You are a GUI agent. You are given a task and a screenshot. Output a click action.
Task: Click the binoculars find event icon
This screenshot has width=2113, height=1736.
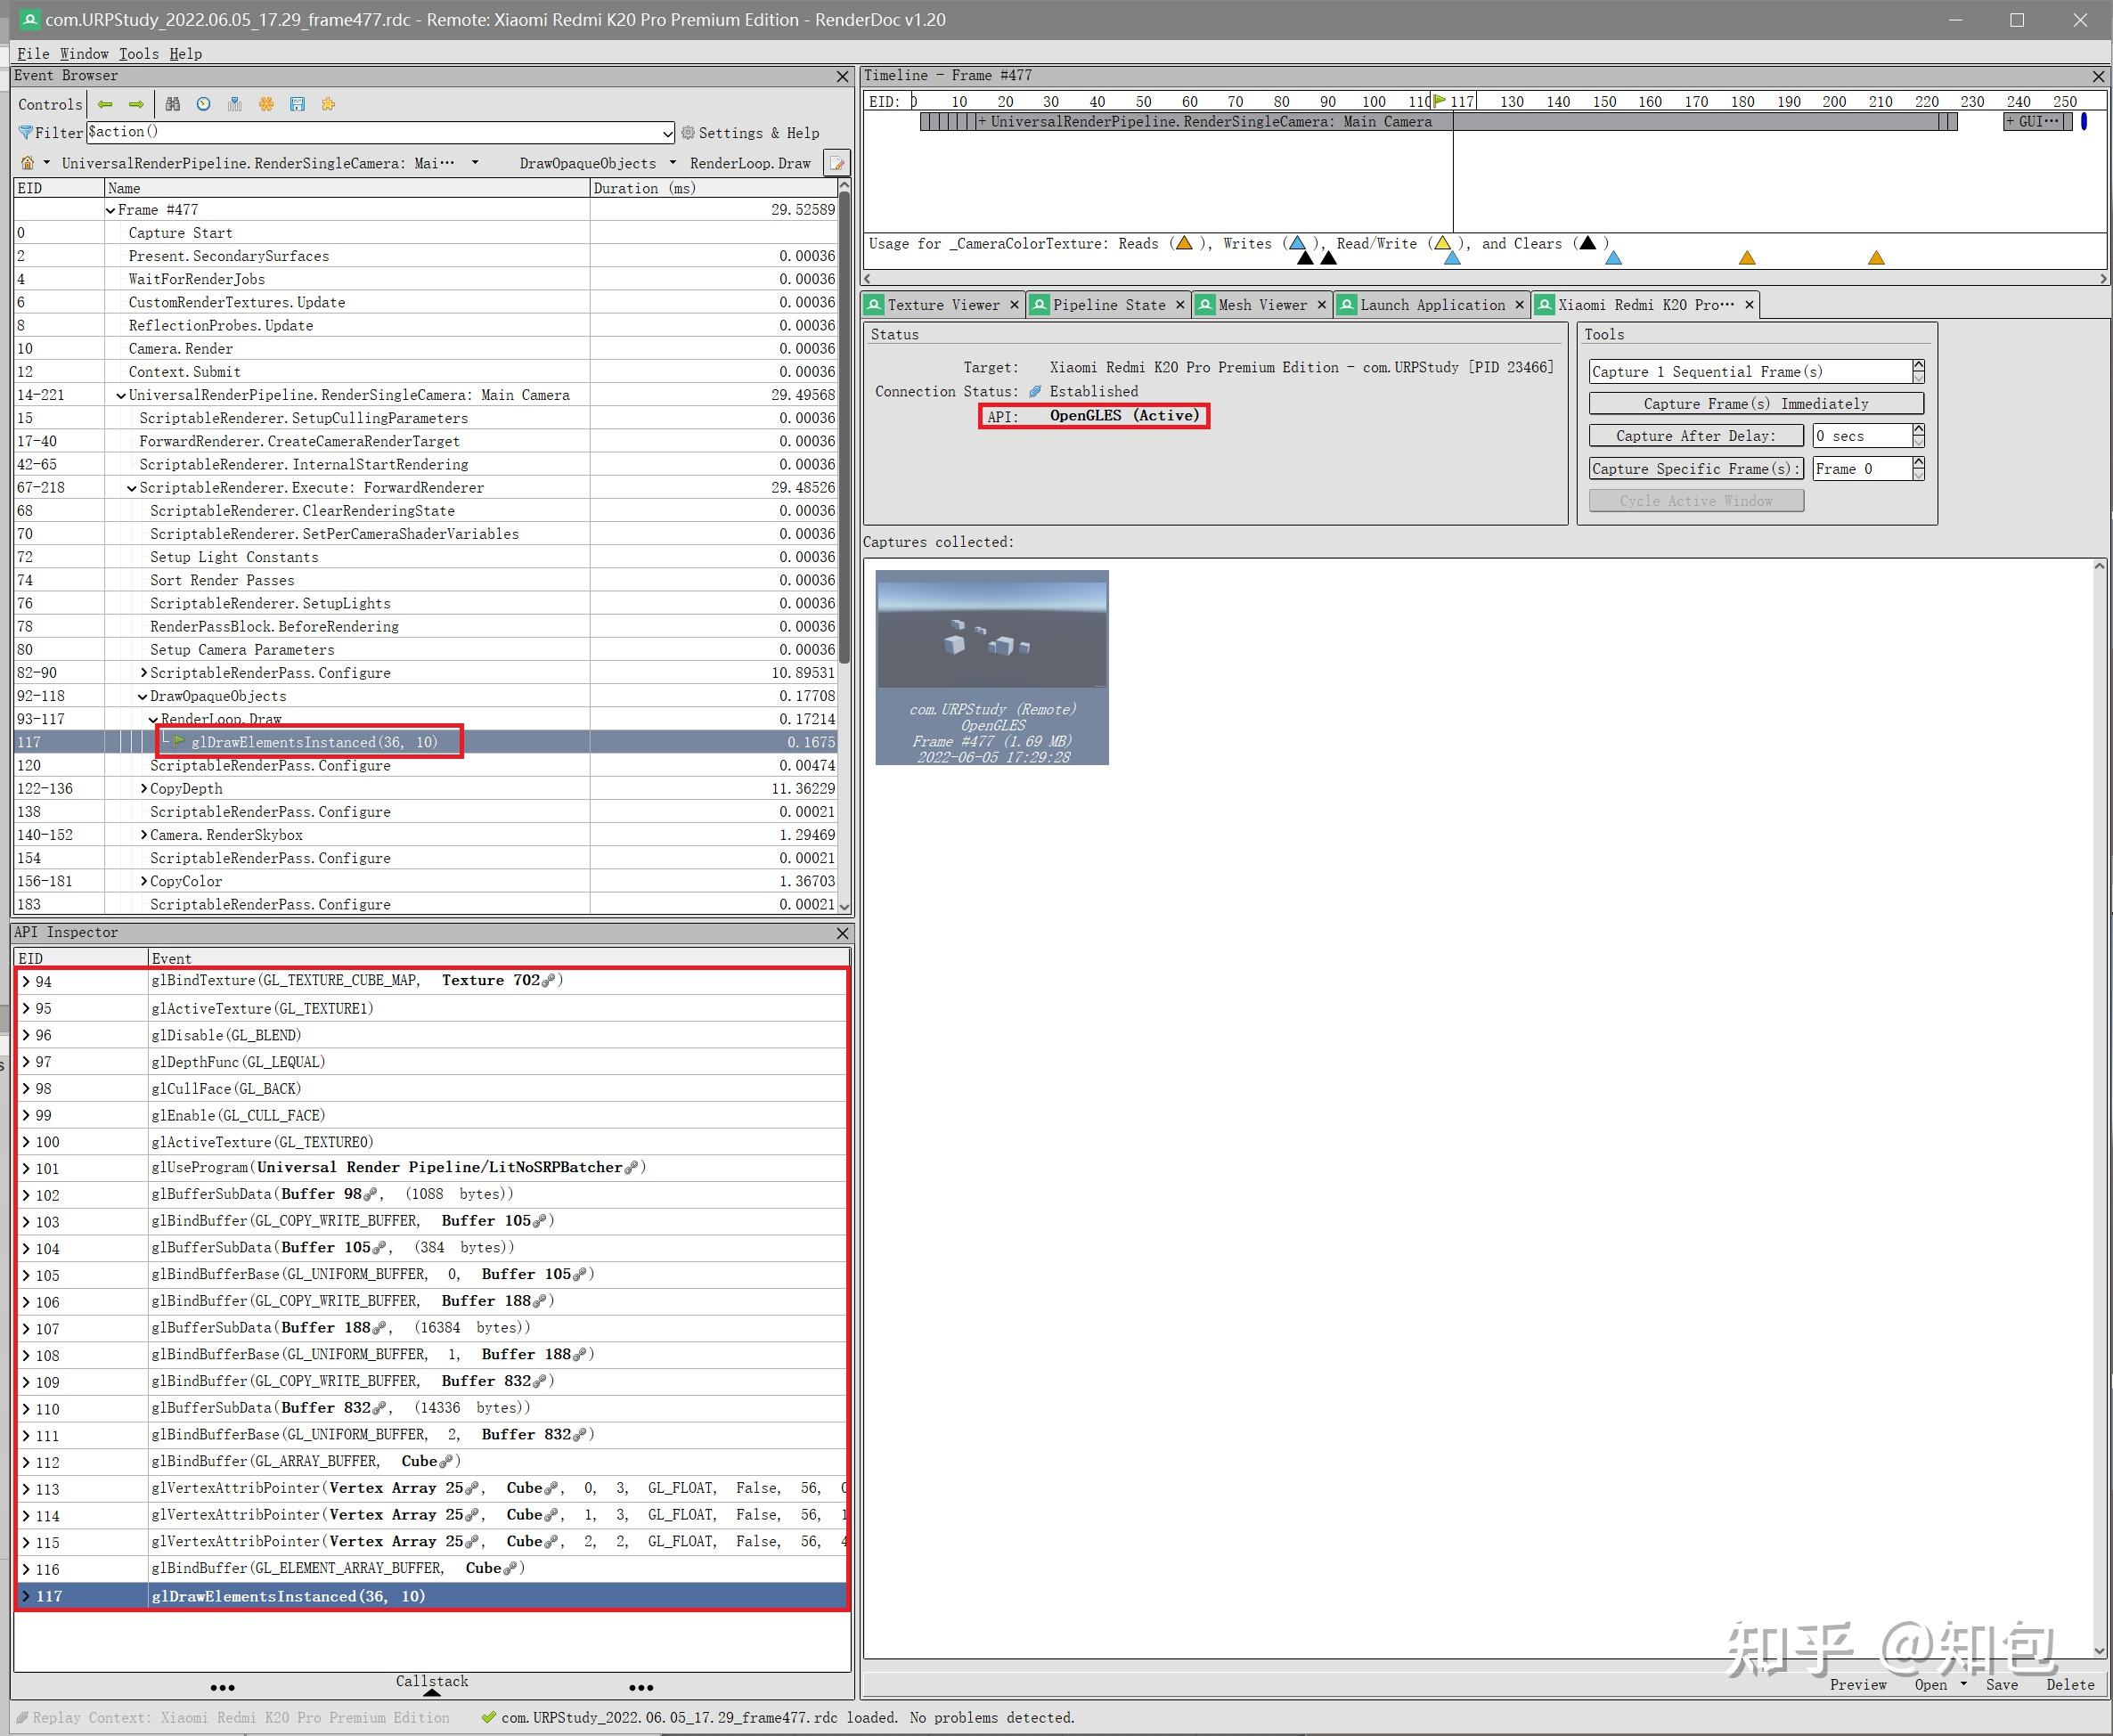tap(173, 104)
